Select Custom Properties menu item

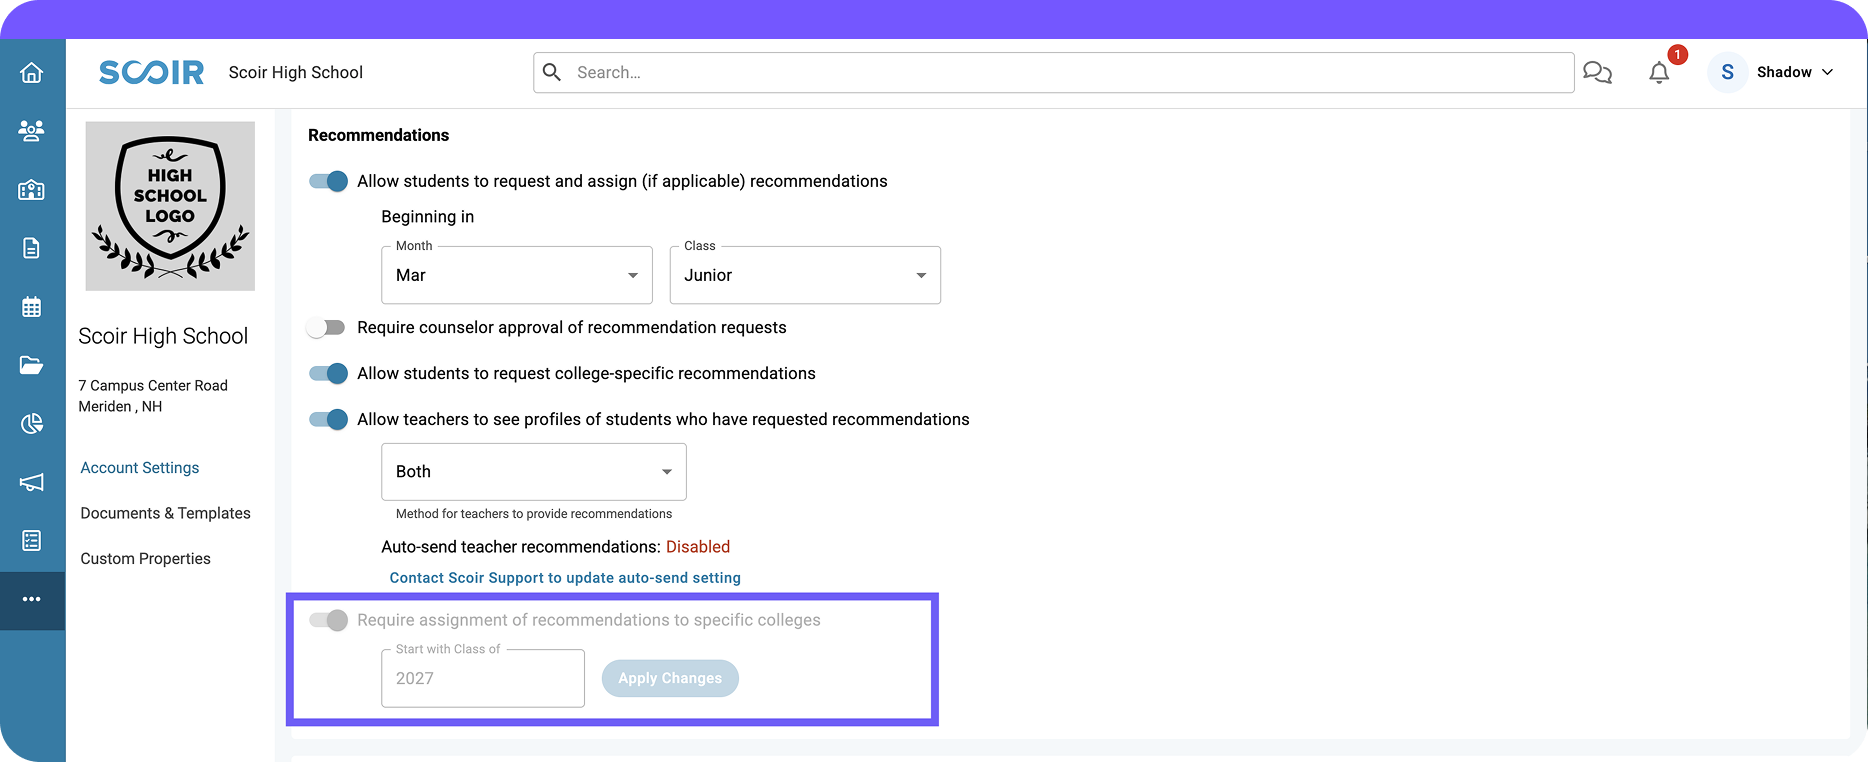point(146,559)
